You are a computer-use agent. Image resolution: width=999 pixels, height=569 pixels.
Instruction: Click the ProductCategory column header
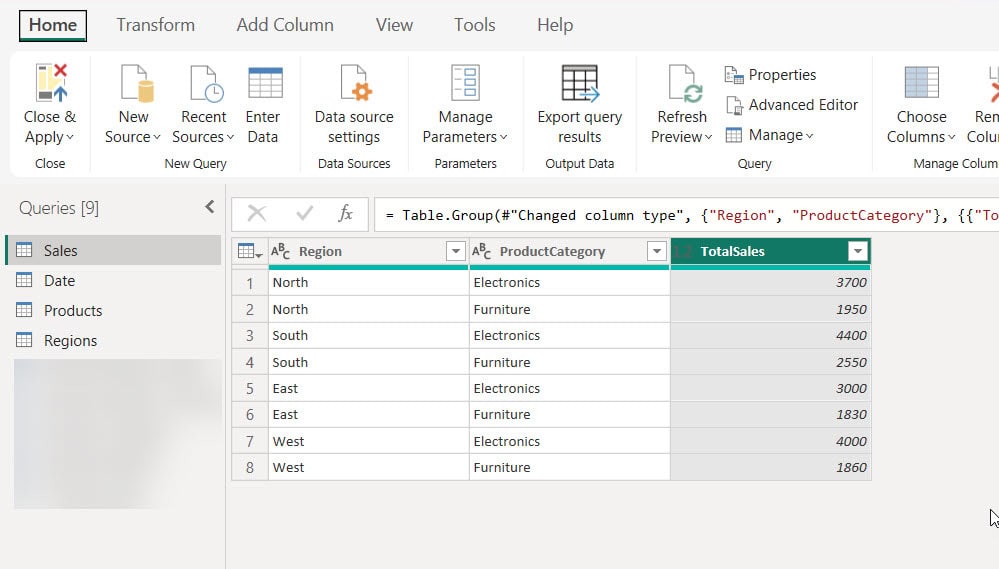point(569,252)
